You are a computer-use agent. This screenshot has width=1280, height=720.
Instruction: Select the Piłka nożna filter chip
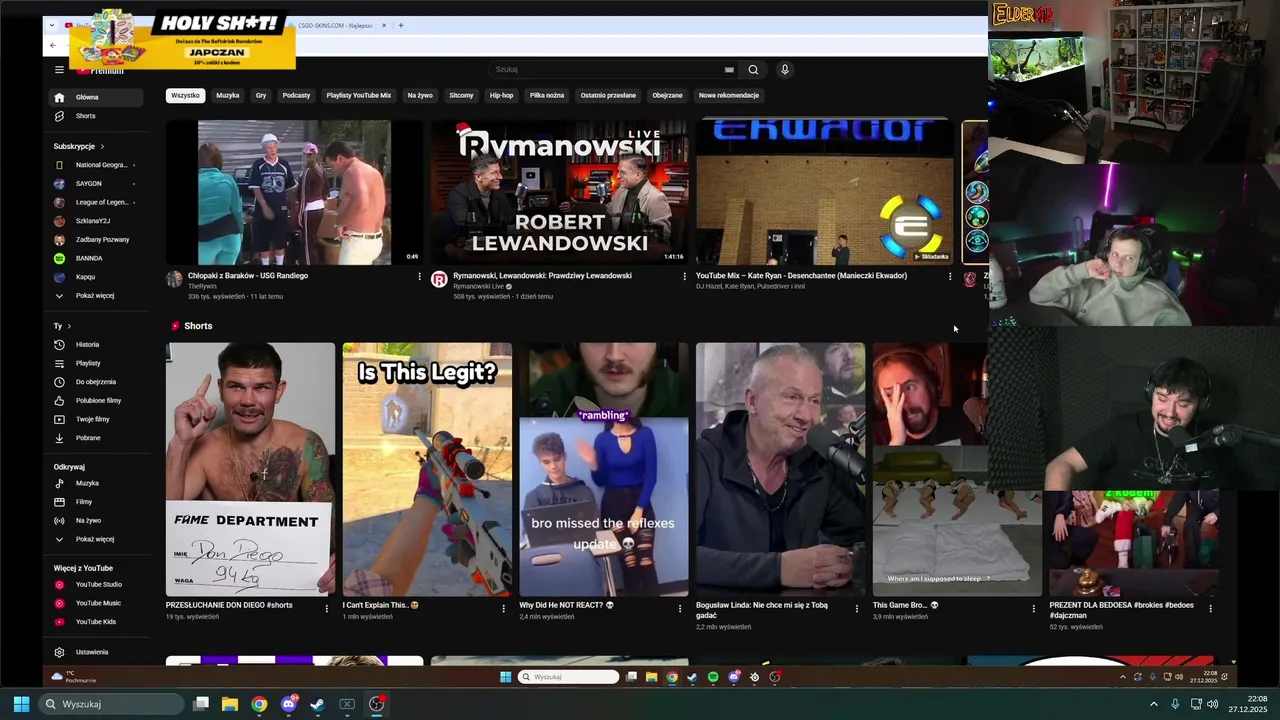547,96
